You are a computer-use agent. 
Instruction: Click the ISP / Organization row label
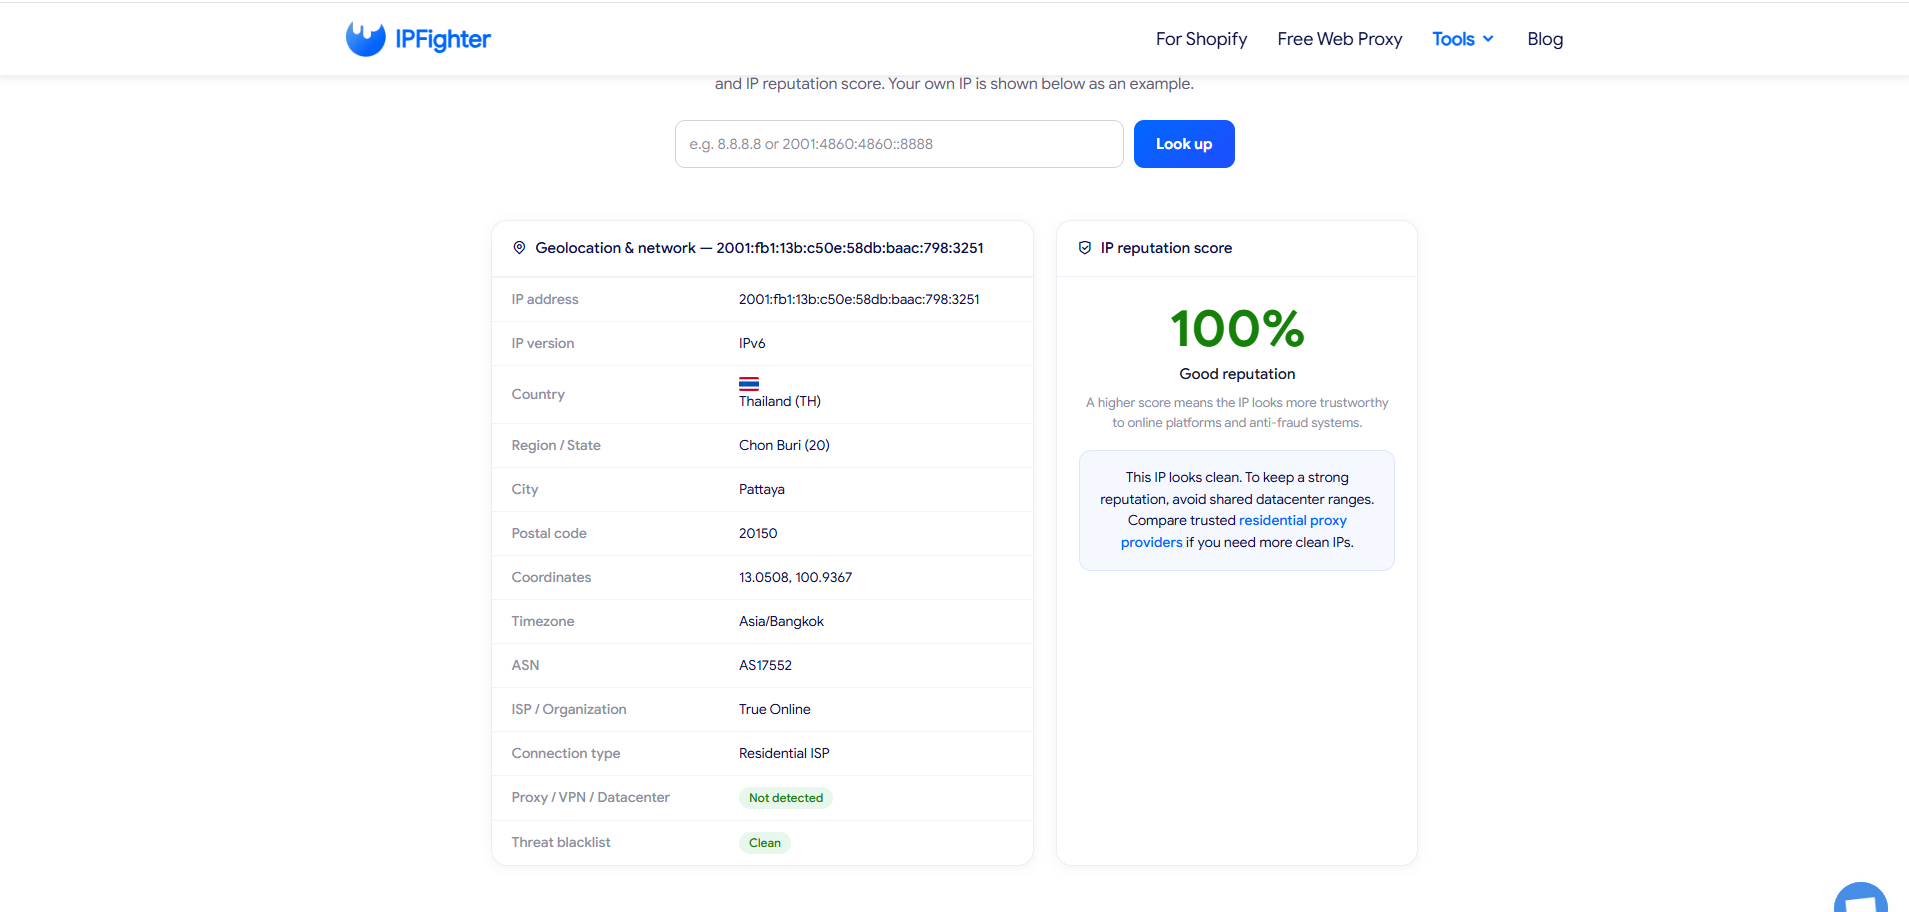(x=569, y=709)
